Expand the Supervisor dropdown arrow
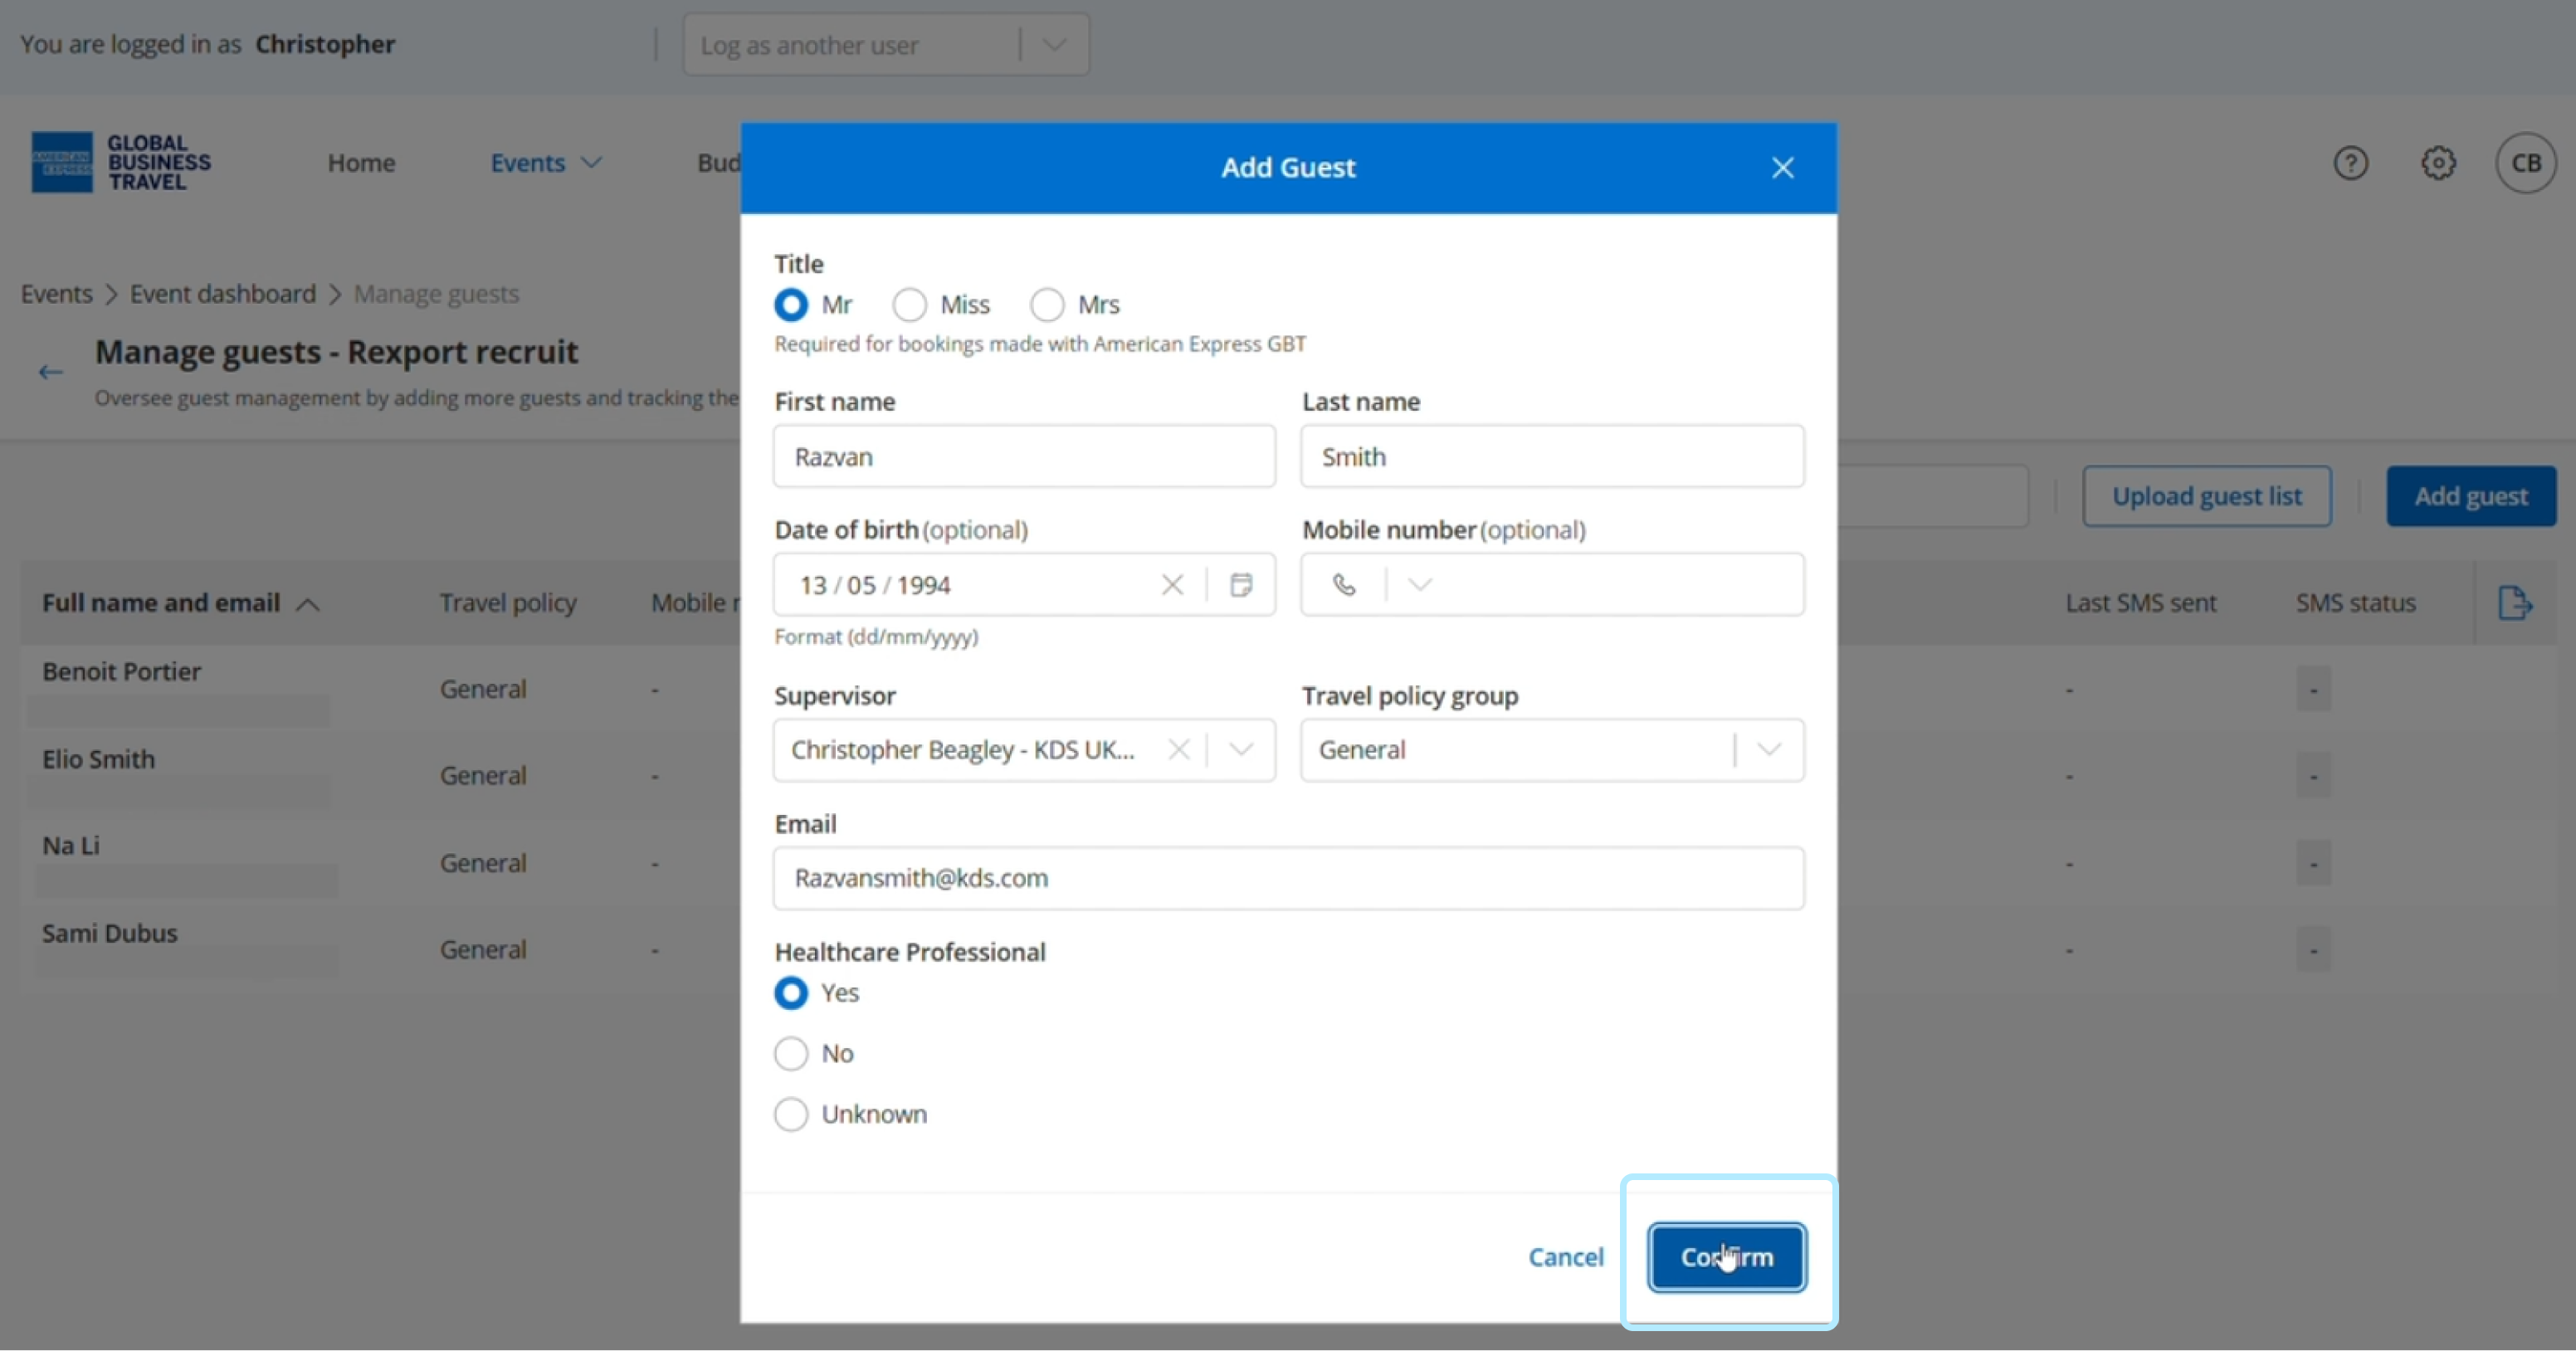The width and height of the screenshot is (2576, 1351). coord(1241,750)
